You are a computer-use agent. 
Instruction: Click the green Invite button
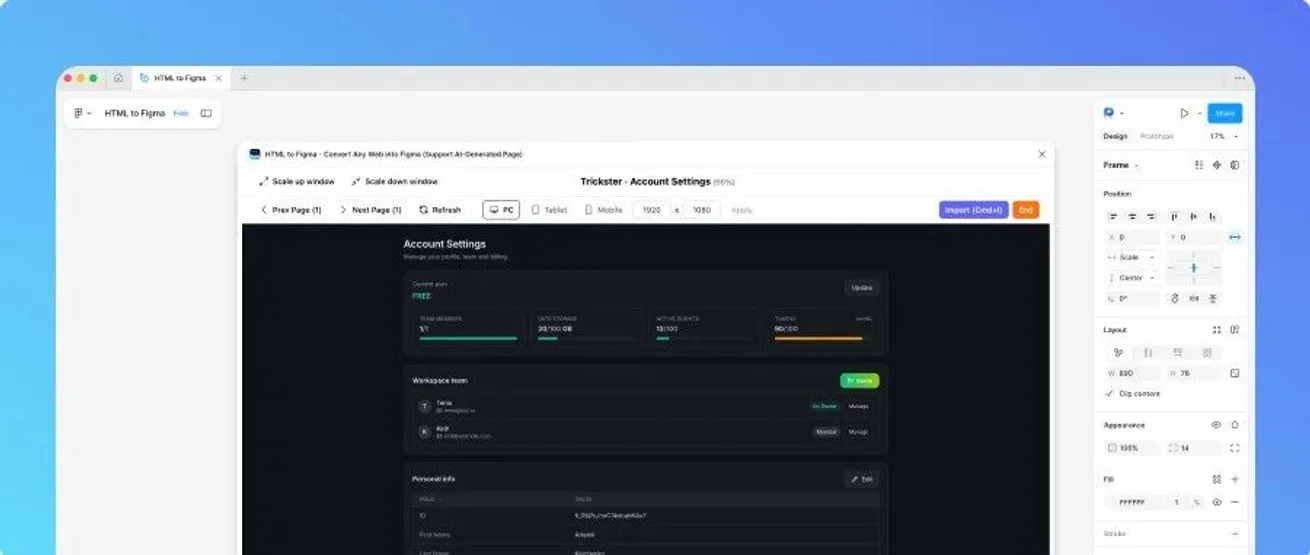point(859,381)
